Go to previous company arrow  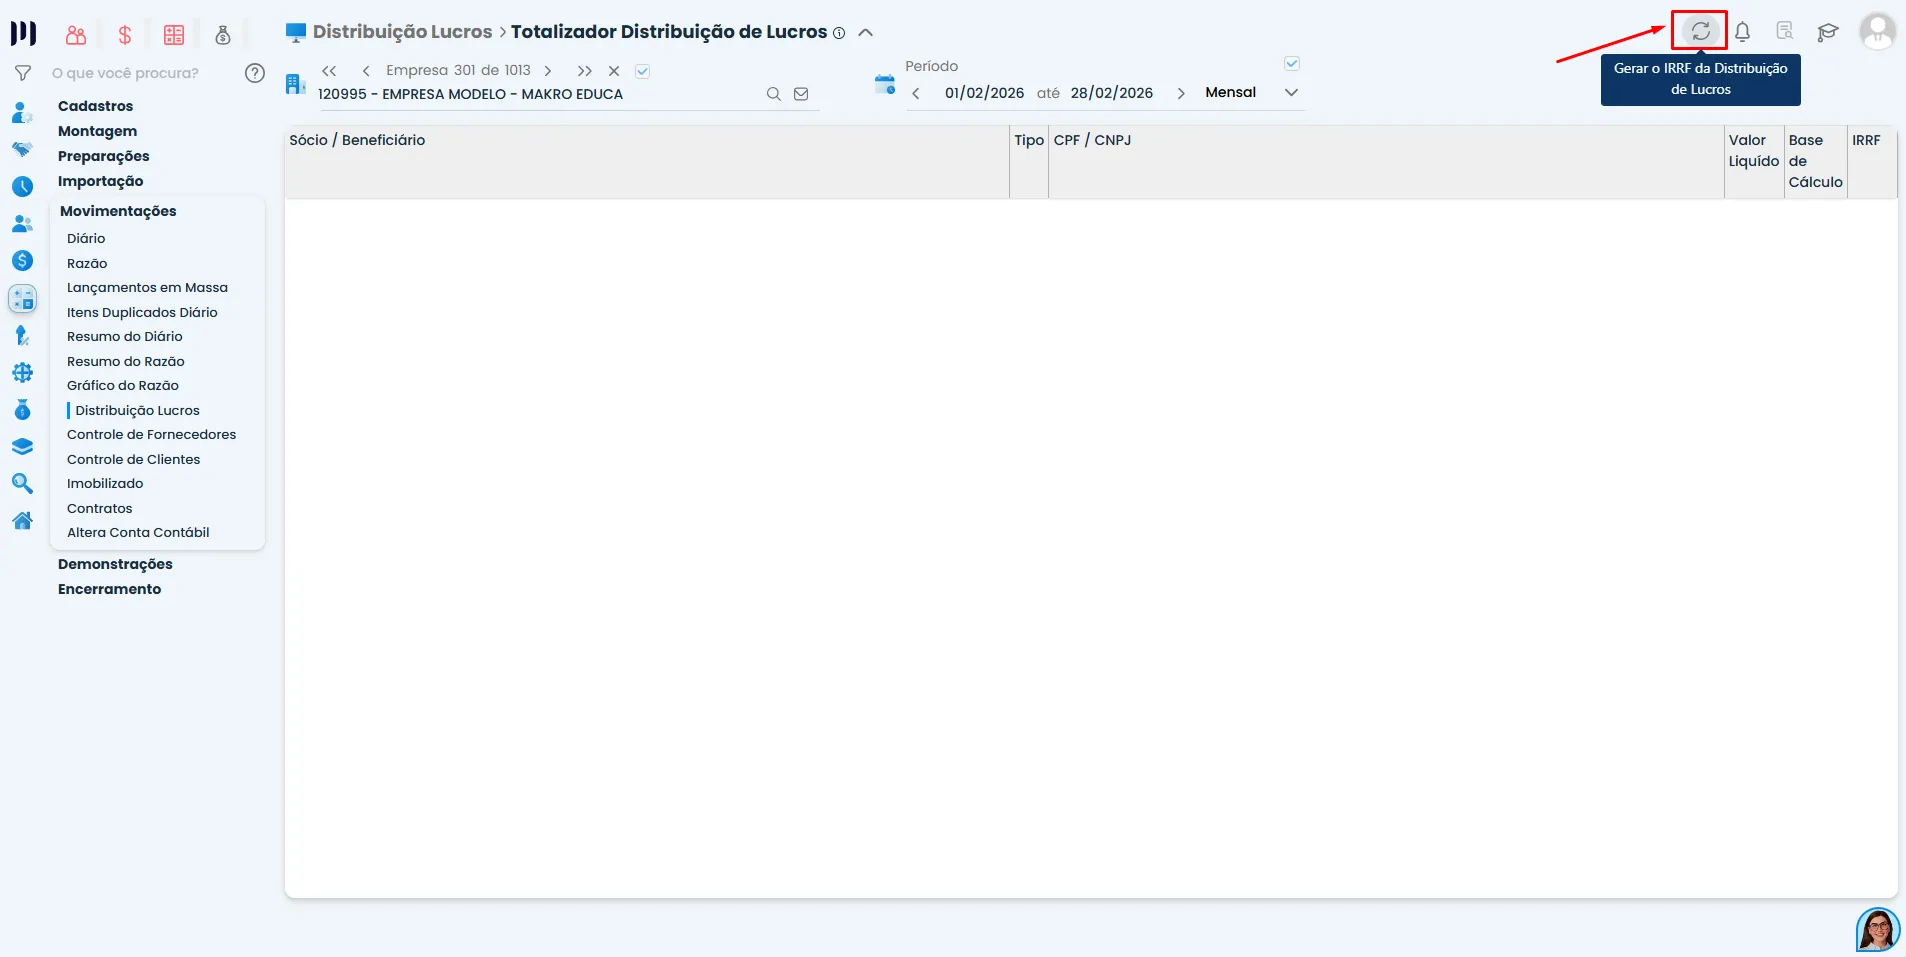[366, 71]
